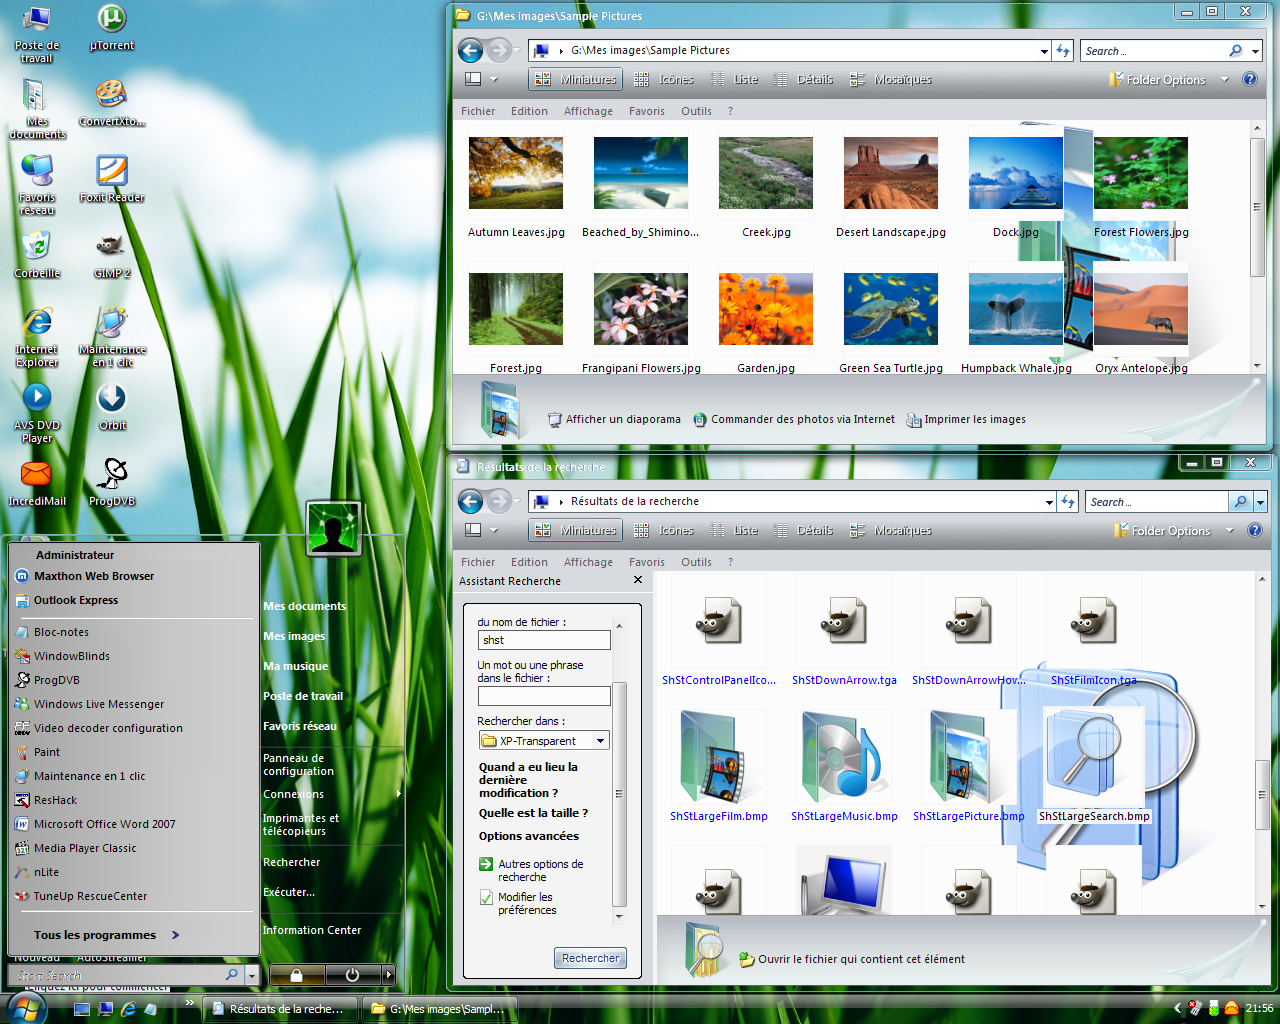Click the start menu power icon
The width and height of the screenshot is (1280, 1024).
[x=352, y=974]
